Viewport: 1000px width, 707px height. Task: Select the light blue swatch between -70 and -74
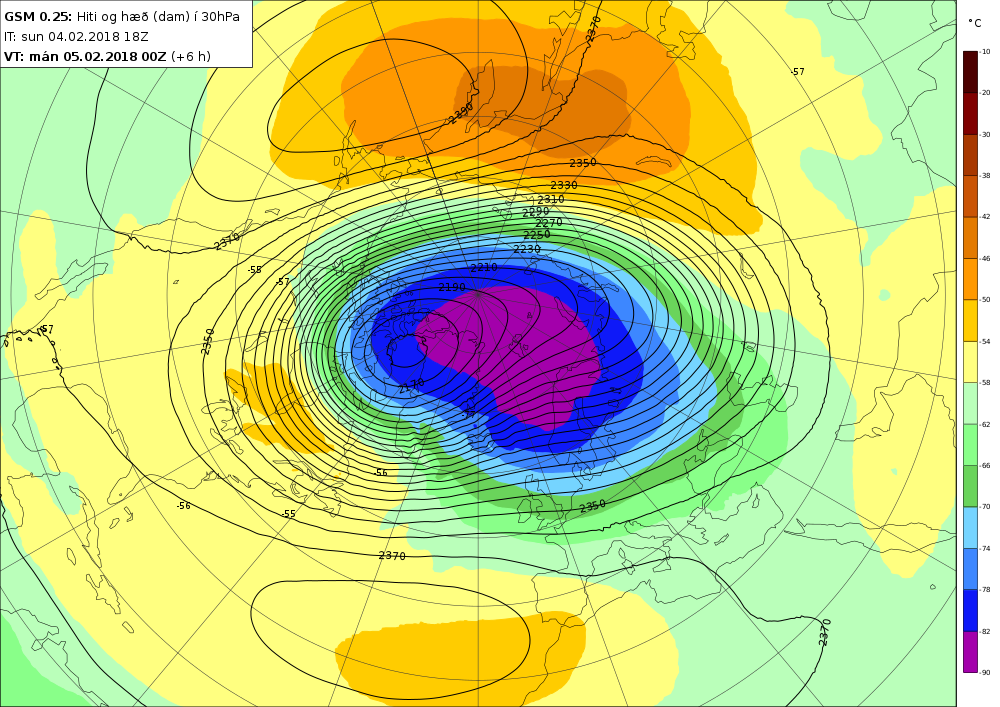click(x=970, y=527)
